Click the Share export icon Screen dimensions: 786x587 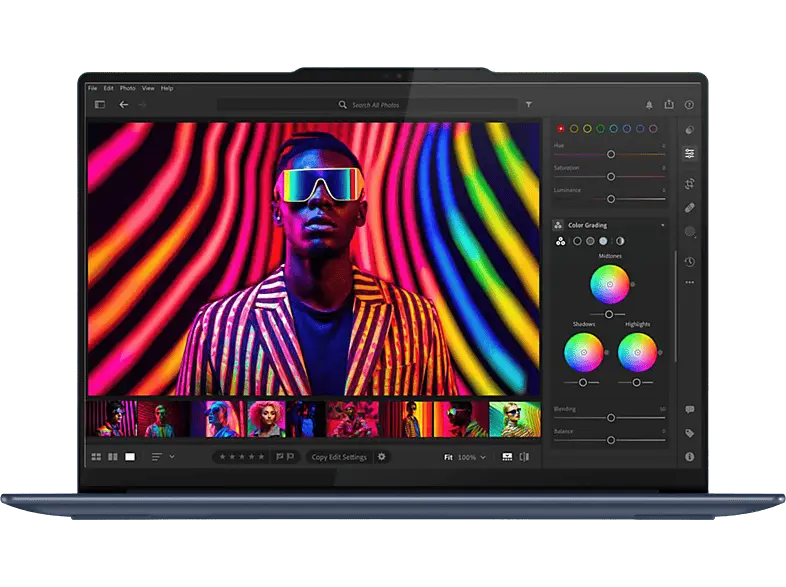(x=669, y=104)
